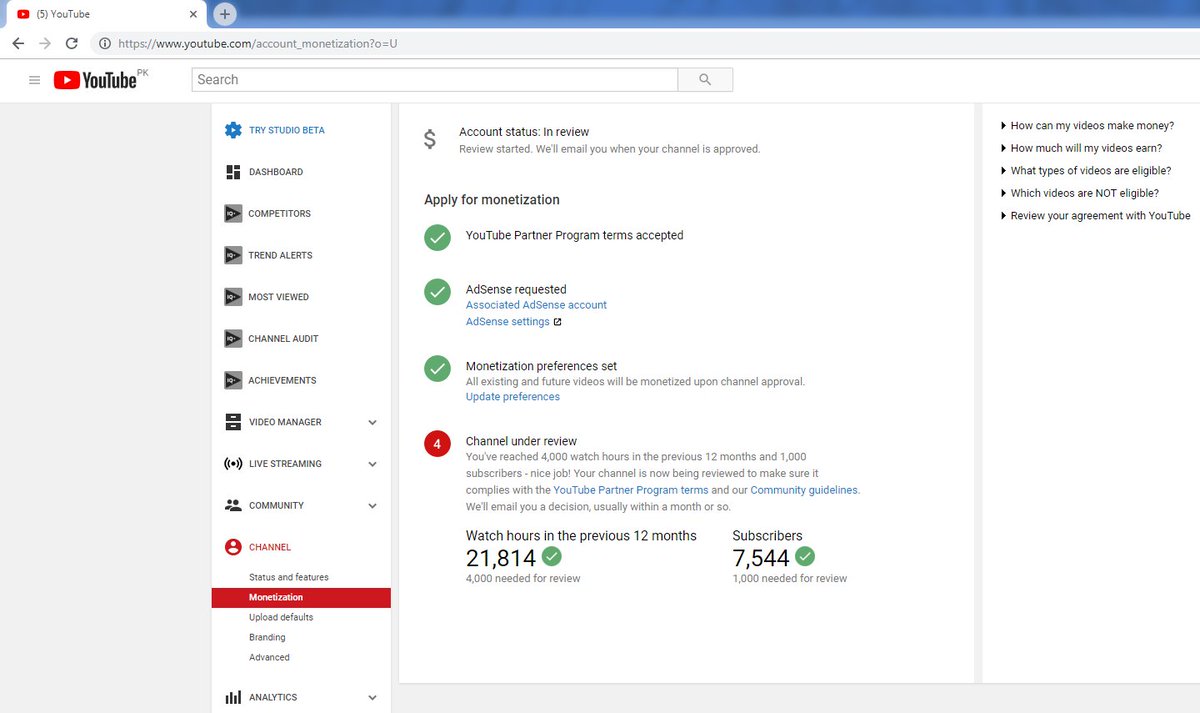The image size is (1200, 713).
Task: Expand 'Which videos are NOT eligible?'
Action: (1079, 193)
